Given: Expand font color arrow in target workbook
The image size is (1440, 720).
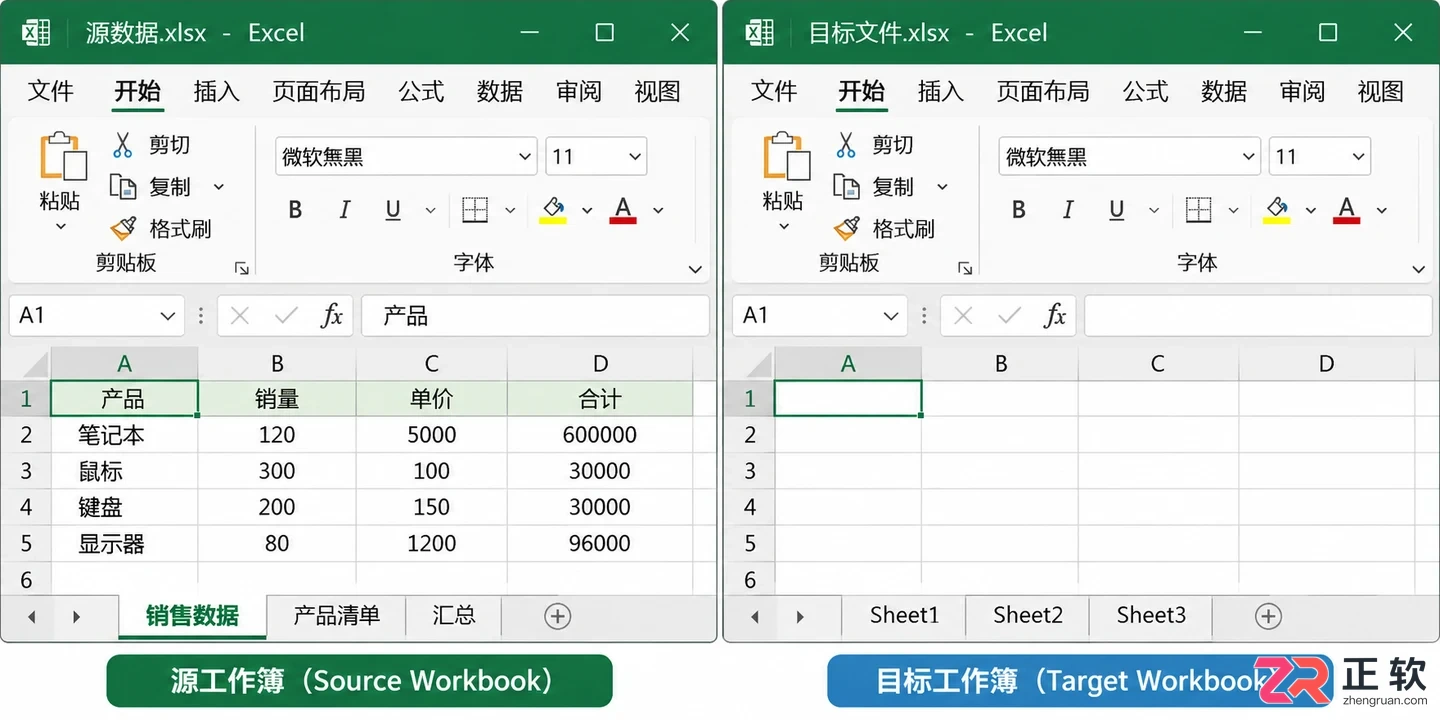Looking at the screenshot, I should click(1382, 210).
